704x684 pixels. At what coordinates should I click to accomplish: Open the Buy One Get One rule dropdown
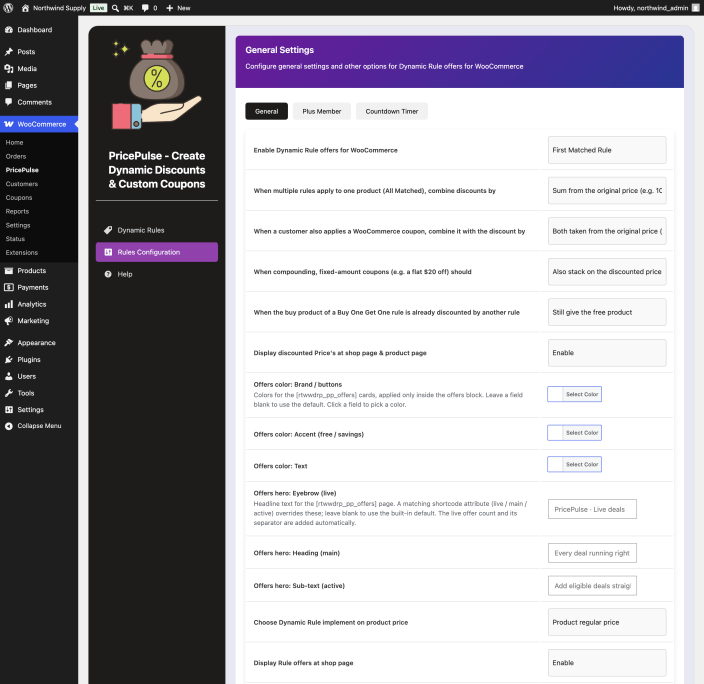tap(607, 312)
